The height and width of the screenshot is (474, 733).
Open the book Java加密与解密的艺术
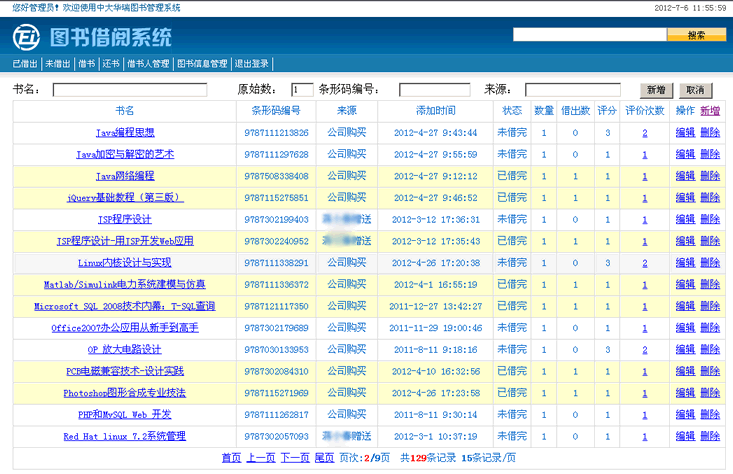coord(125,154)
